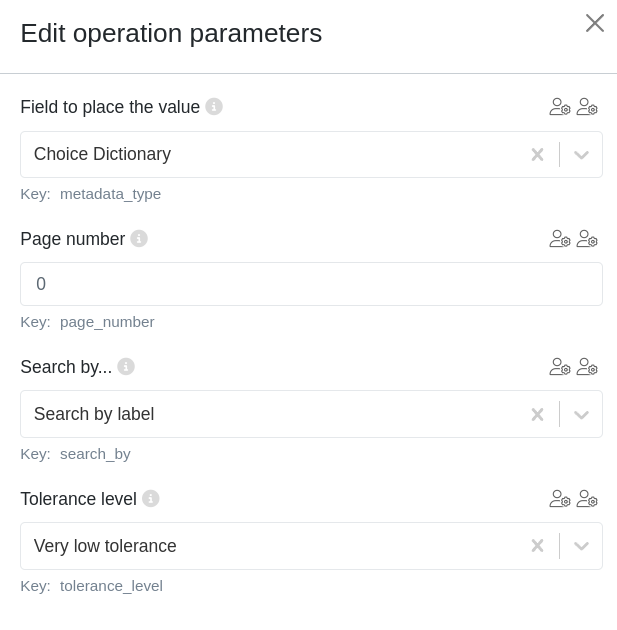Click first user-settings icon in Tolerance level row
The image size is (617, 630).
(560, 498)
